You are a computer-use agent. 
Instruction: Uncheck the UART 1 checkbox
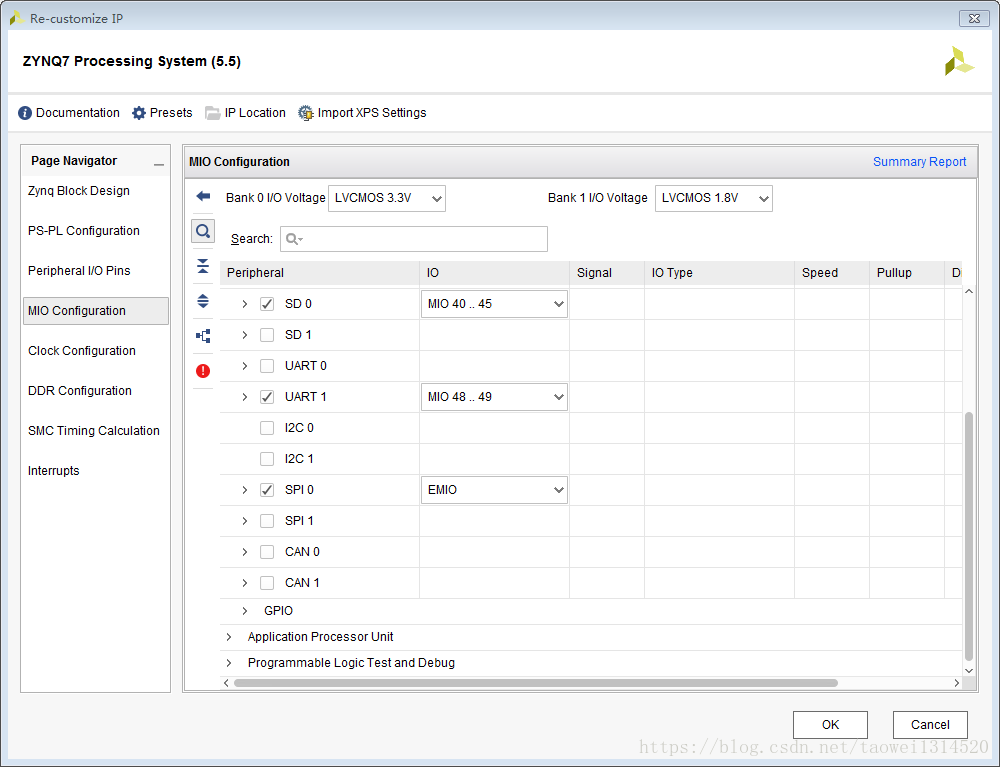point(267,397)
